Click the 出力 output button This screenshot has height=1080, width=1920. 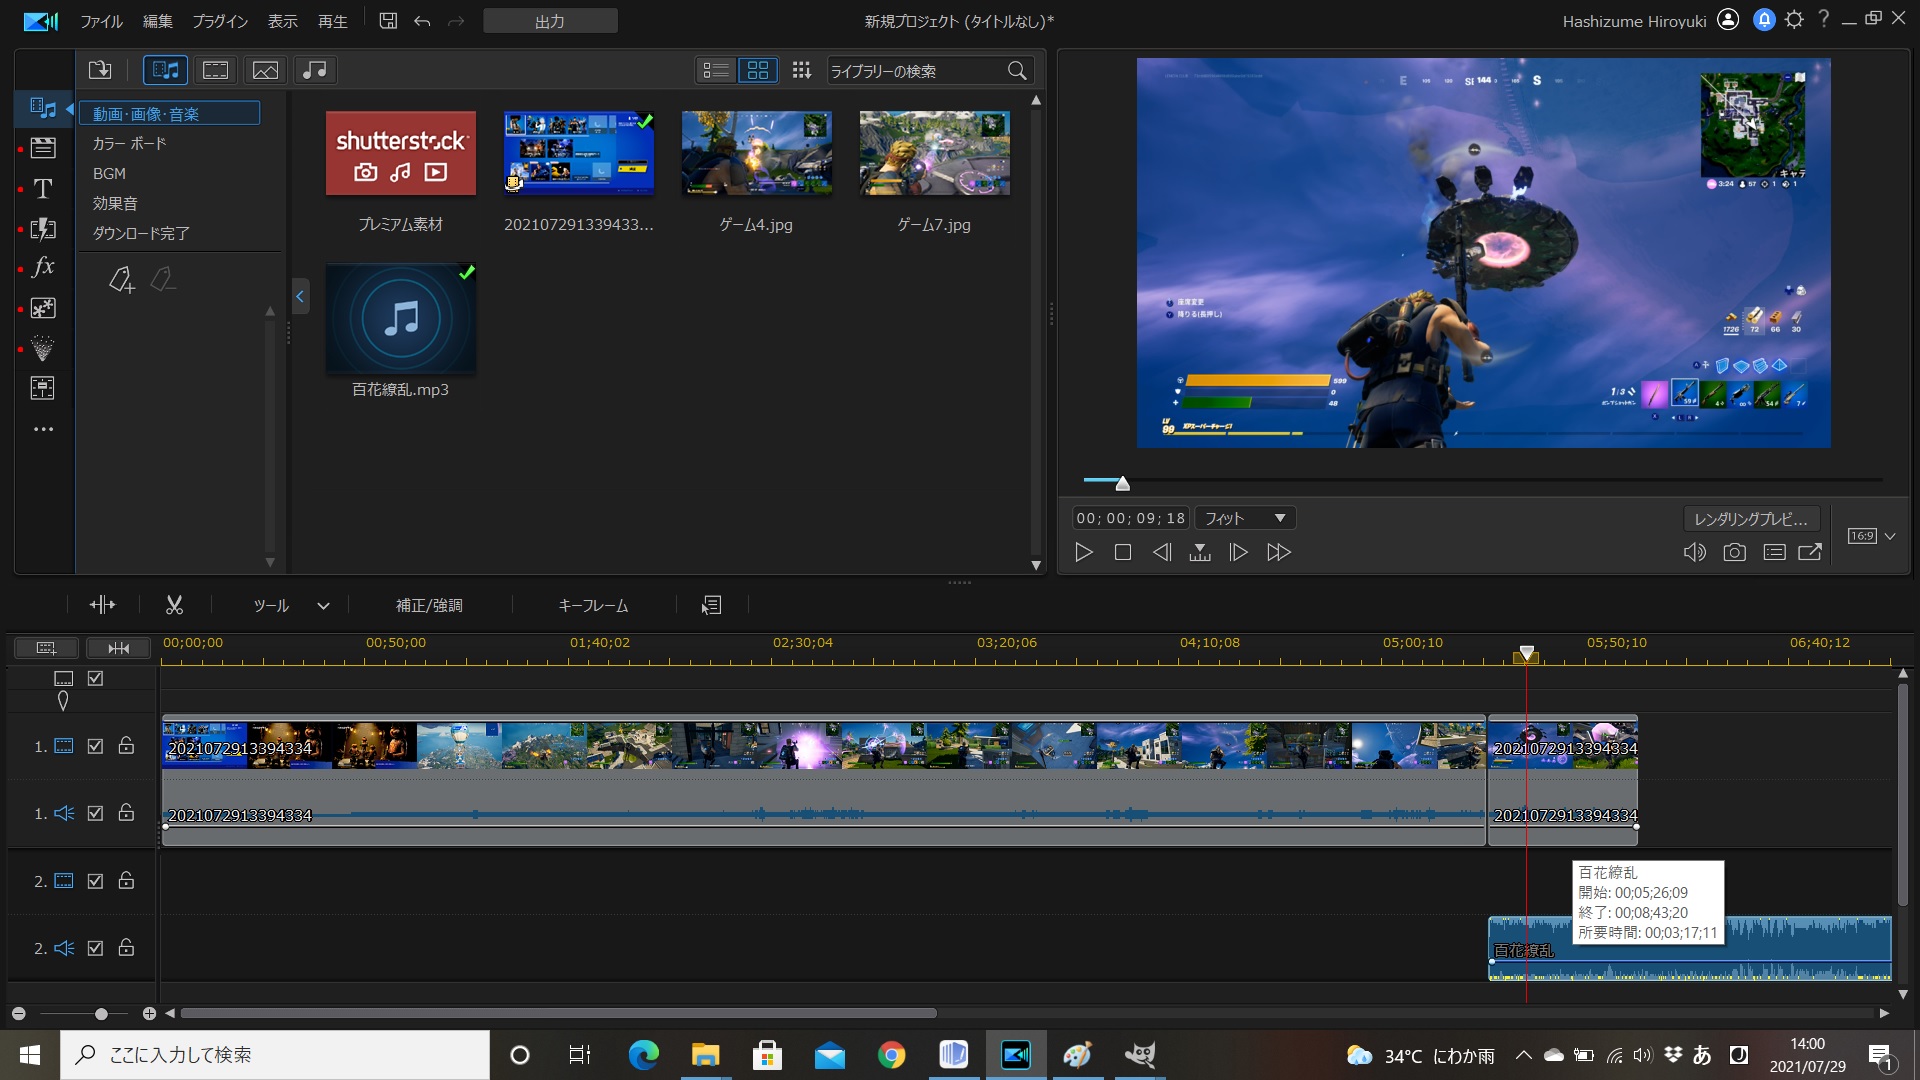click(550, 21)
